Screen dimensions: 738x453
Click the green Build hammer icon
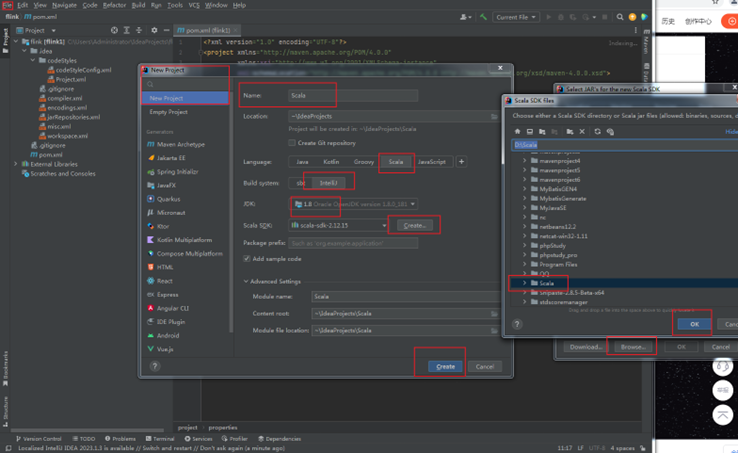[483, 17]
